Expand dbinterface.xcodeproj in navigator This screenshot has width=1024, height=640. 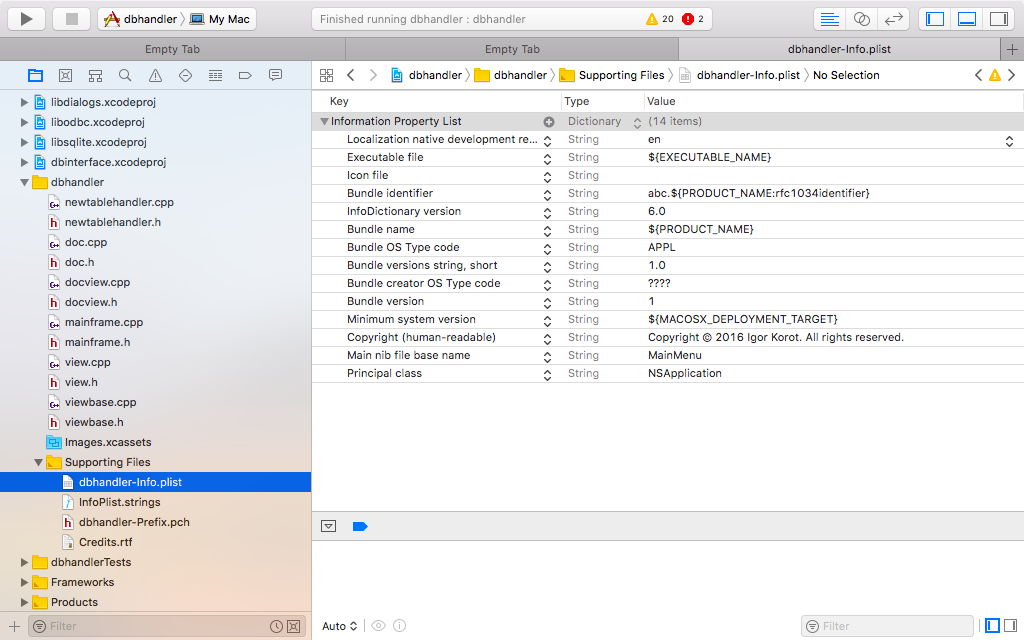tap(24, 162)
